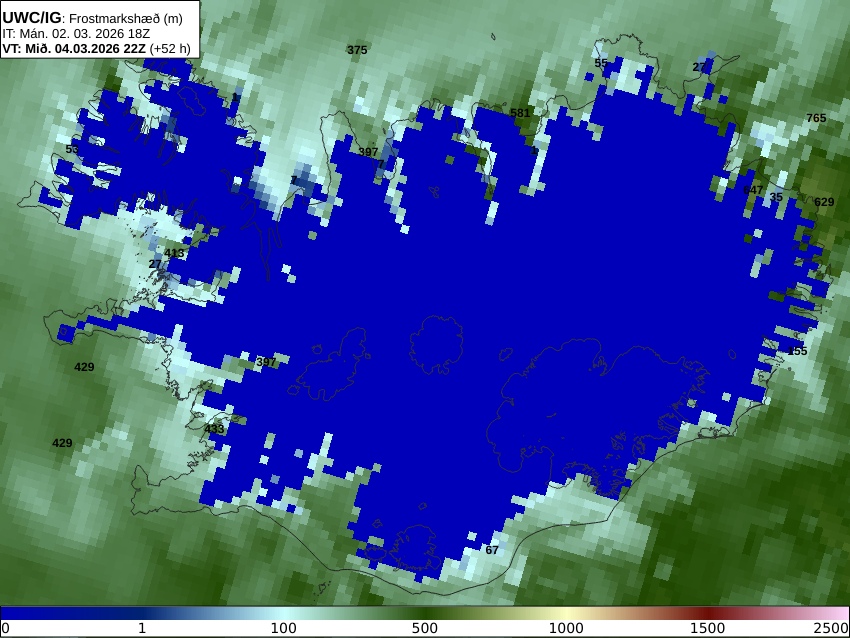The height and width of the screenshot is (638, 850).
Task: Click color scale tick label 1
Action: [142, 628]
